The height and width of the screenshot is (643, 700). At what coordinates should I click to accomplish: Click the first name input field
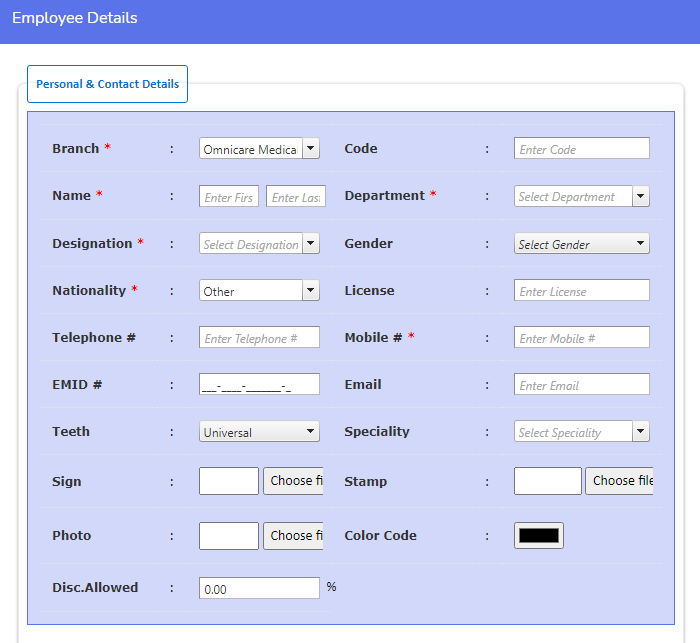tap(229, 197)
